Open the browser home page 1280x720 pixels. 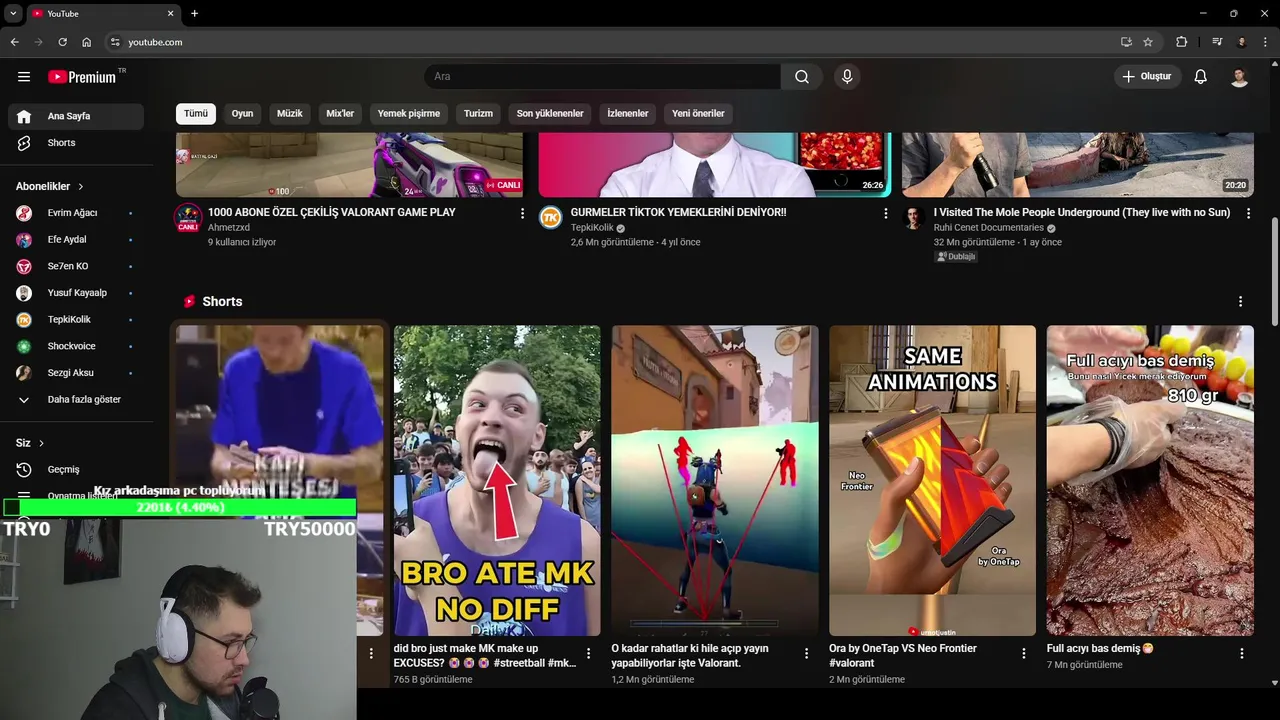point(87,42)
